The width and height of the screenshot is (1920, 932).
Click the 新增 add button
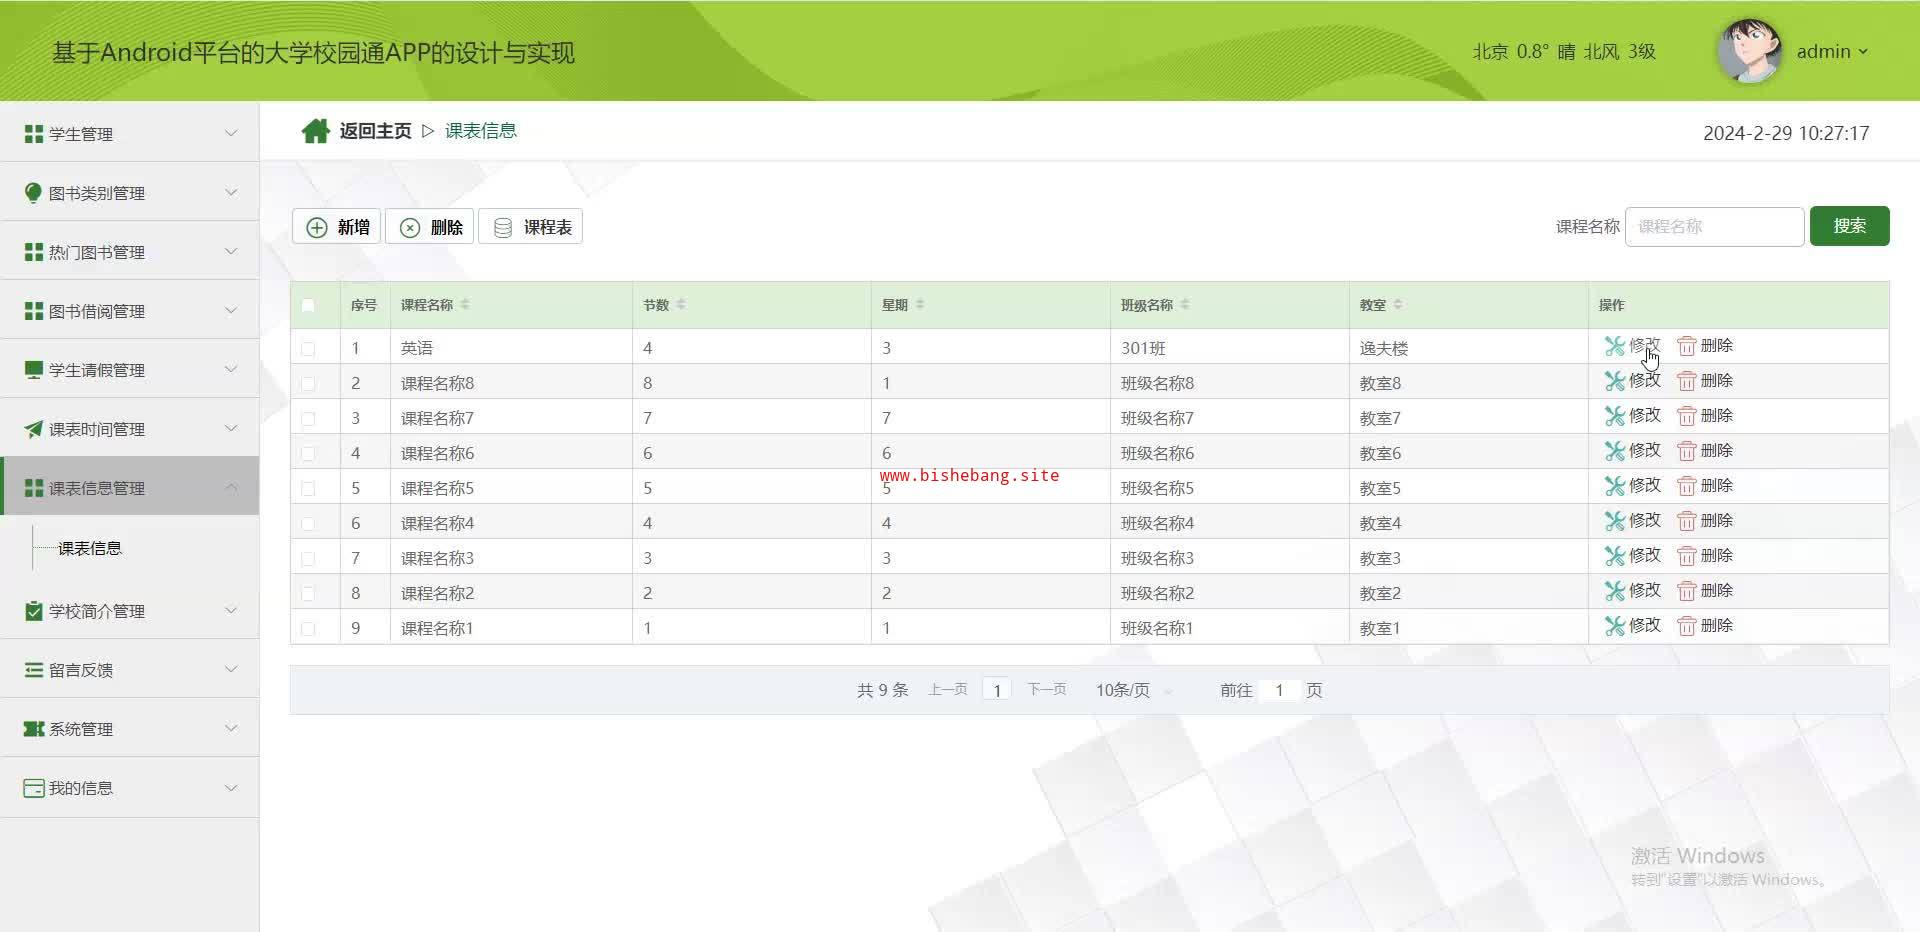point(337,227)
